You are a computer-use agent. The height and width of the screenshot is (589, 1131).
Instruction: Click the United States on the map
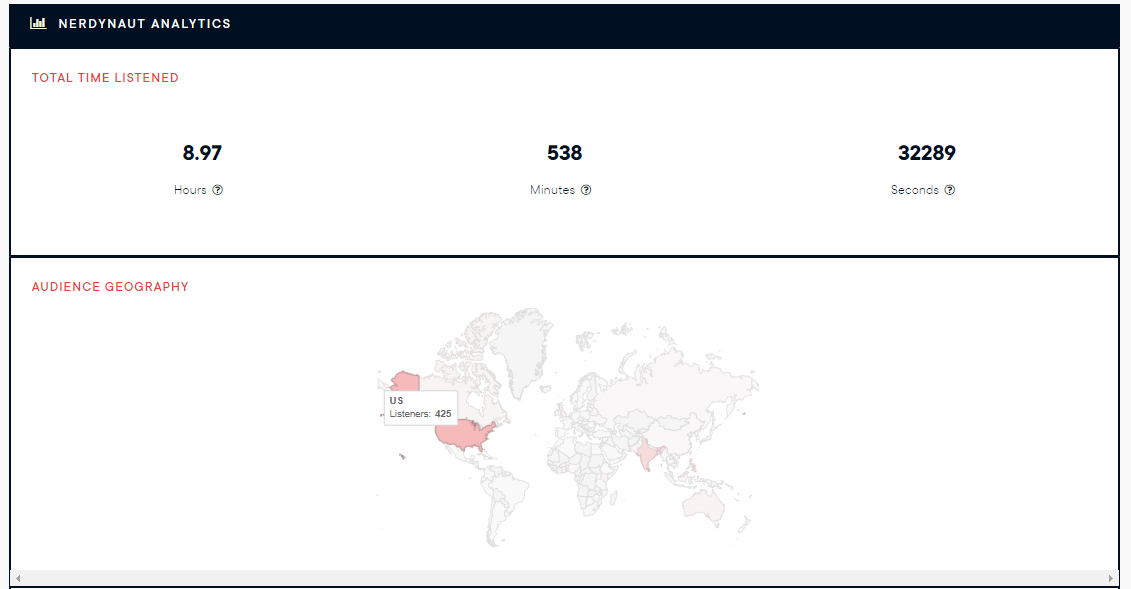[x=465, y=435]
